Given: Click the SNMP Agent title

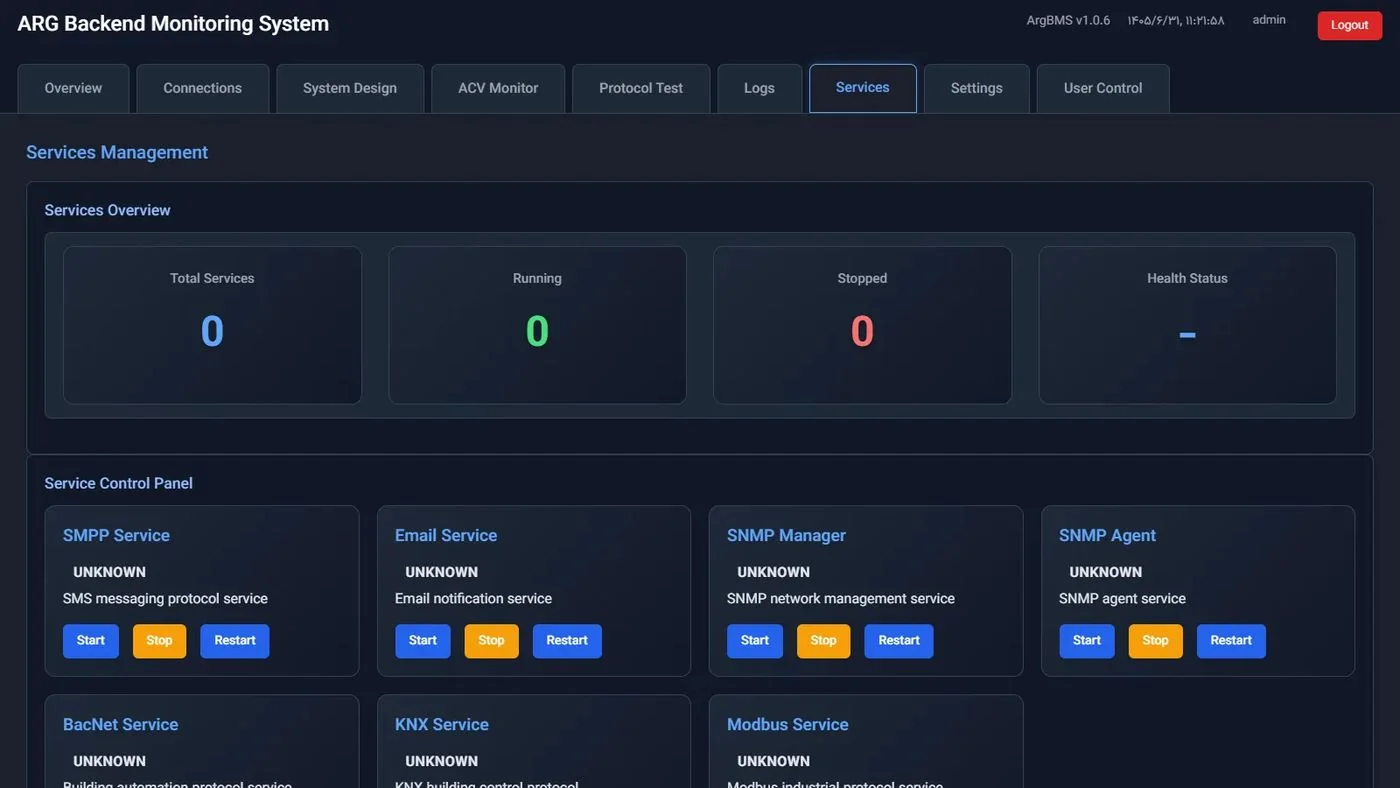Looking at the screenshot, I should pos(1107,535).
